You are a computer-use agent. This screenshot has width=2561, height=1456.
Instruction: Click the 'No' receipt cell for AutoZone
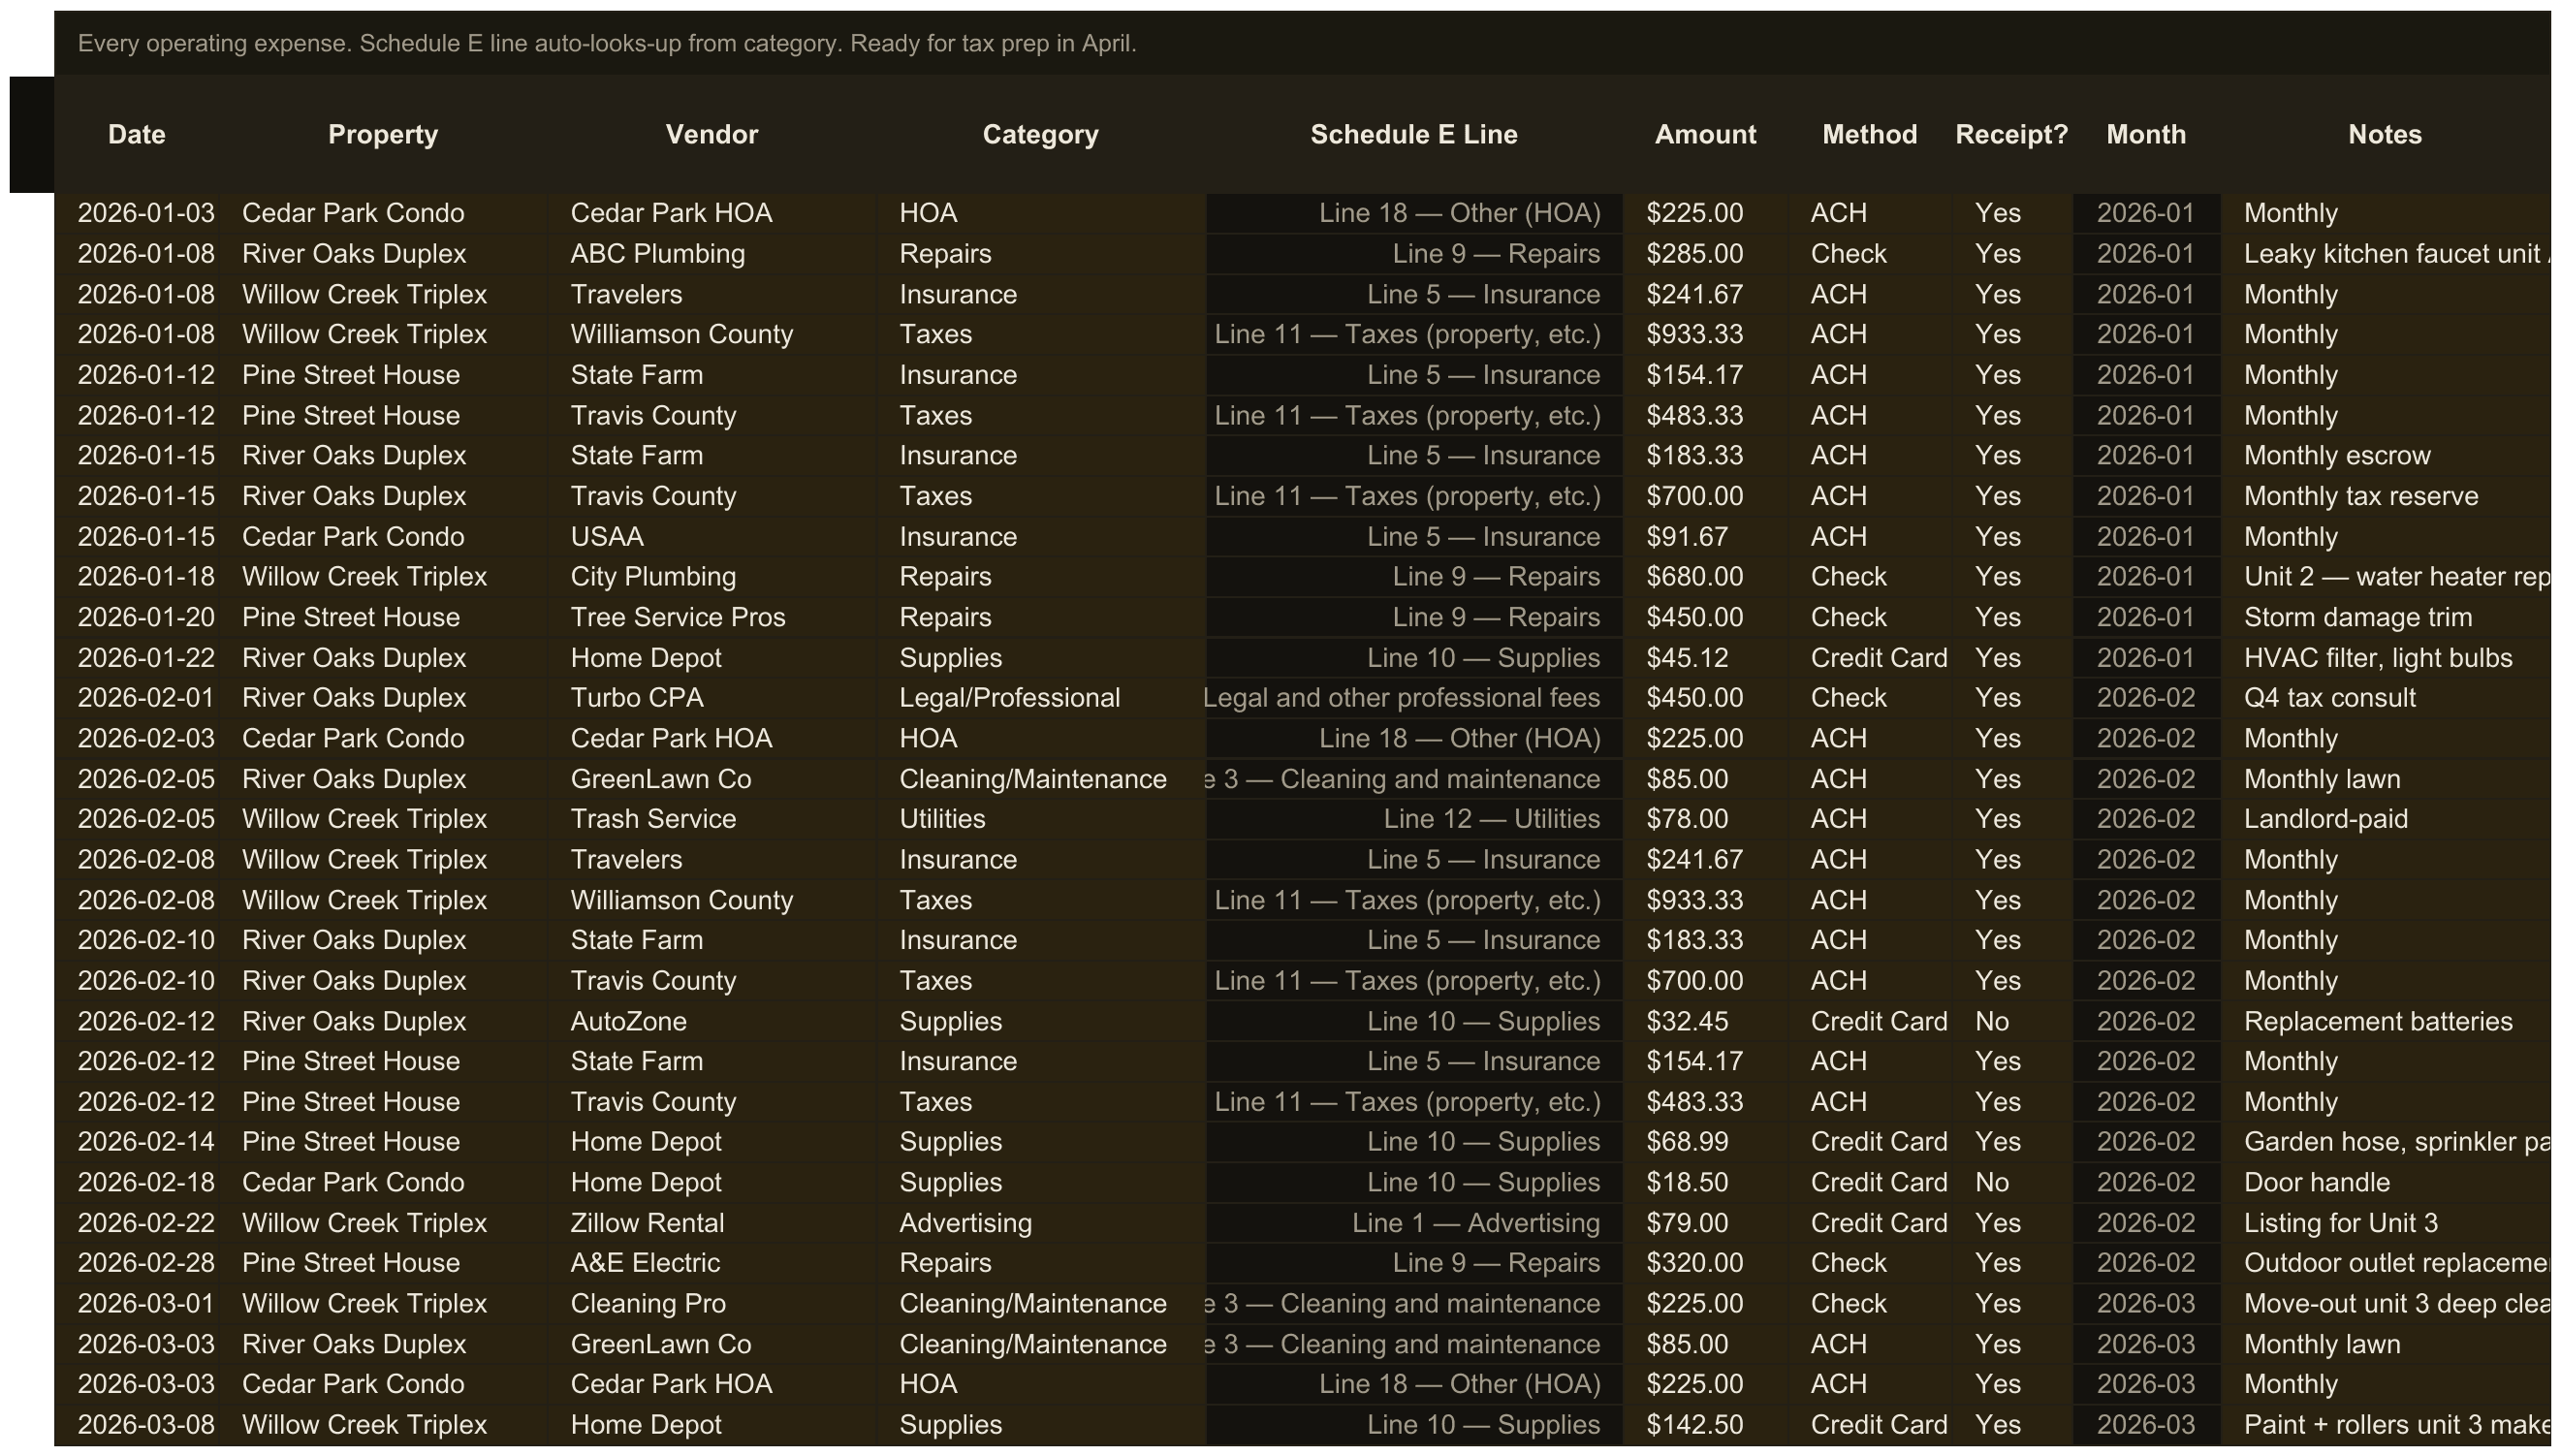click(x=2012, y=1021)
